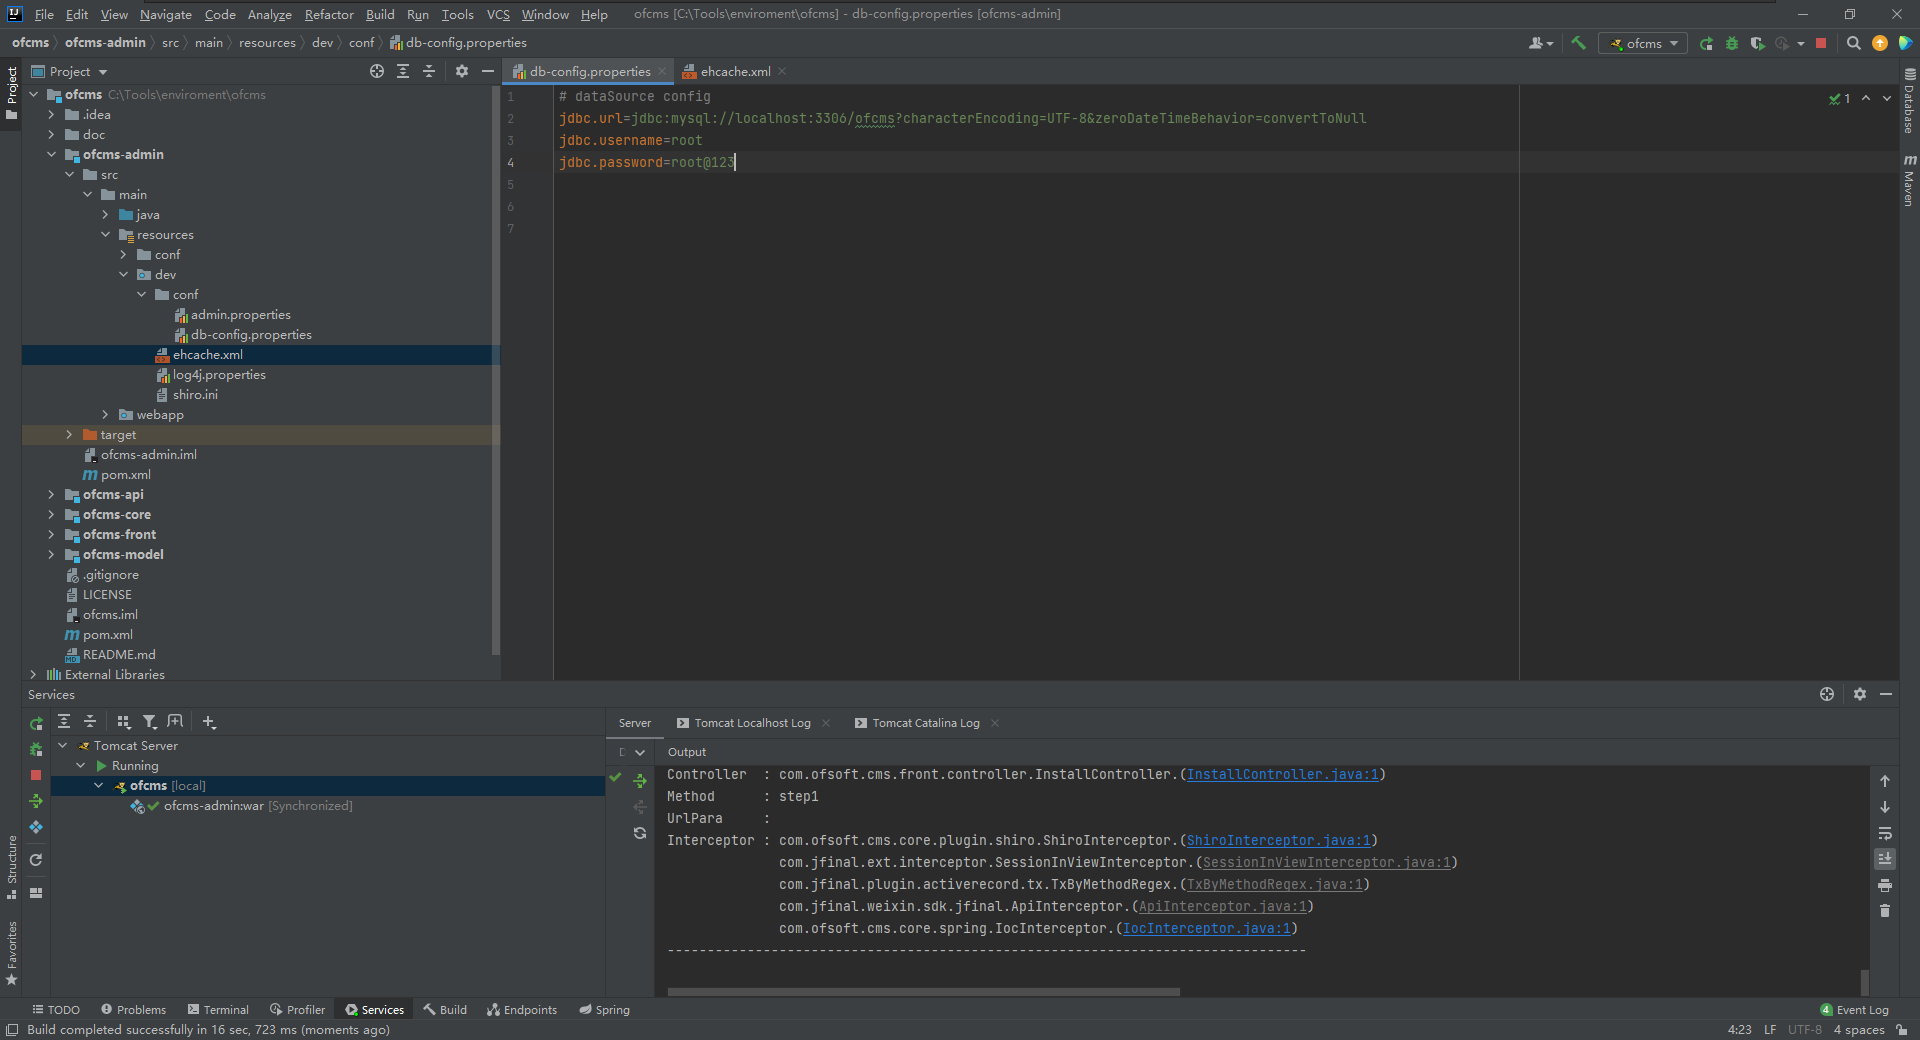Open the account user icon in toolbar
The height and width of the screenshot is (1040, 1920).
coord(1540,43)
